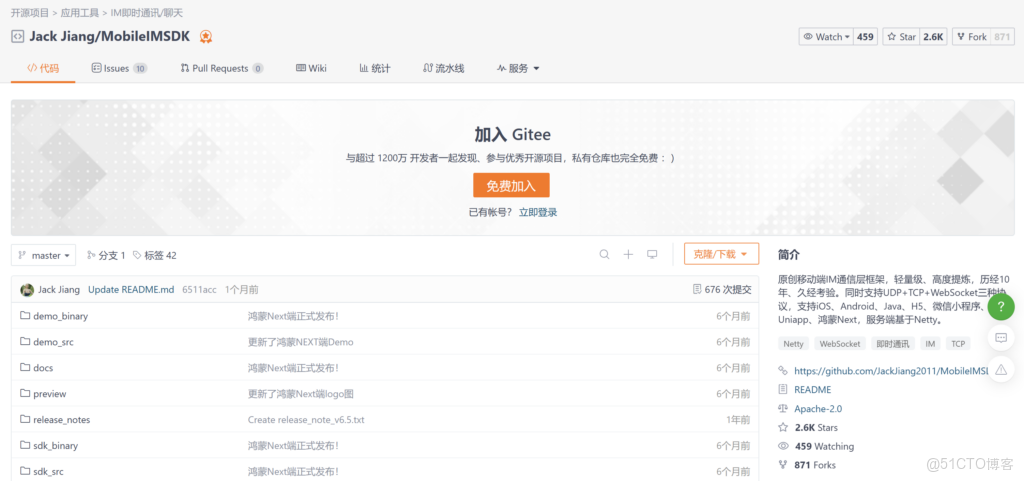Open the Pull Requests tab
The height and width of the screenshot is (481, 1024).
[221, 68]
